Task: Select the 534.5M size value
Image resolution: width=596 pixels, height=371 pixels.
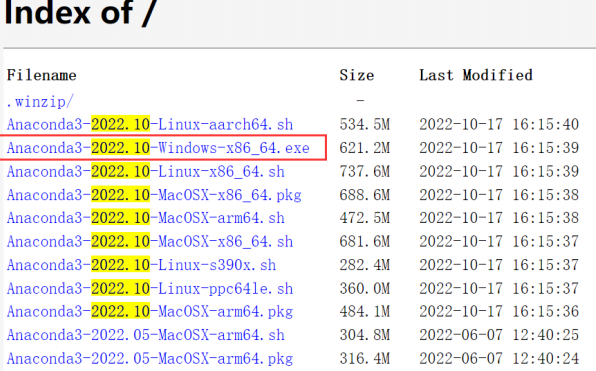Action: [365, 125]
